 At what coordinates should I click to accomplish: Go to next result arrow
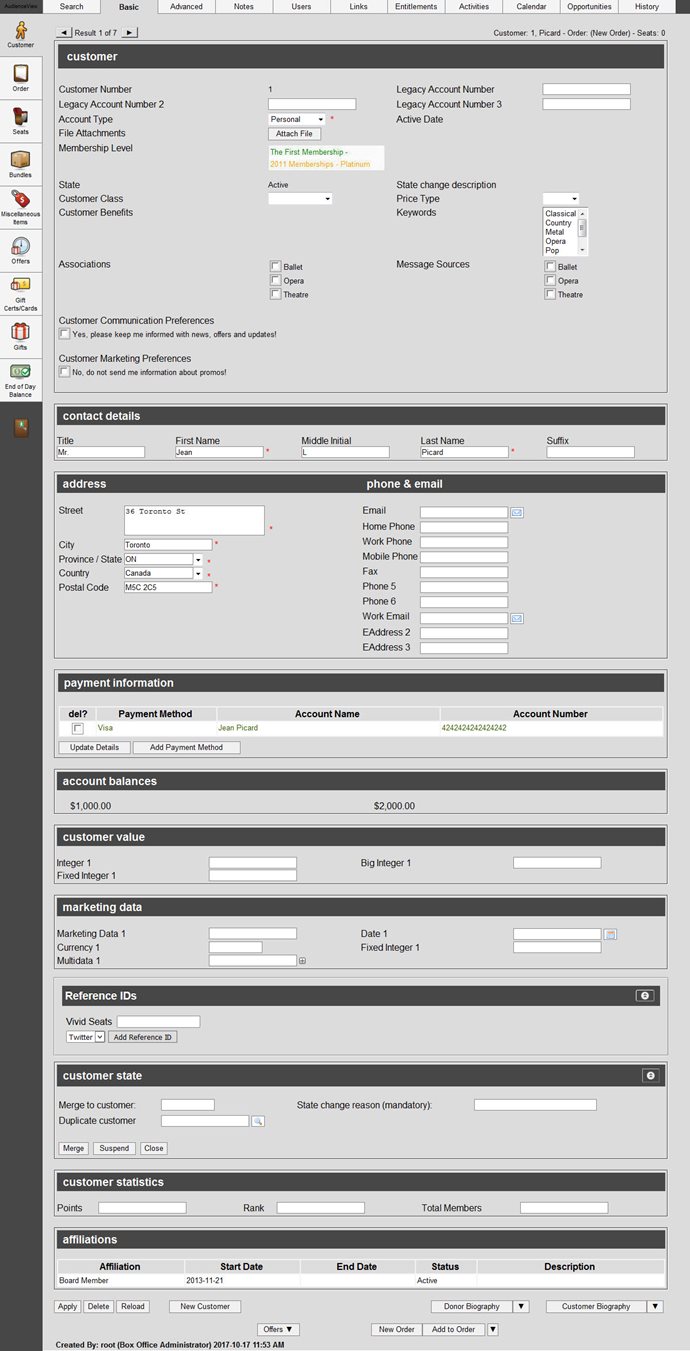(130, 33)
